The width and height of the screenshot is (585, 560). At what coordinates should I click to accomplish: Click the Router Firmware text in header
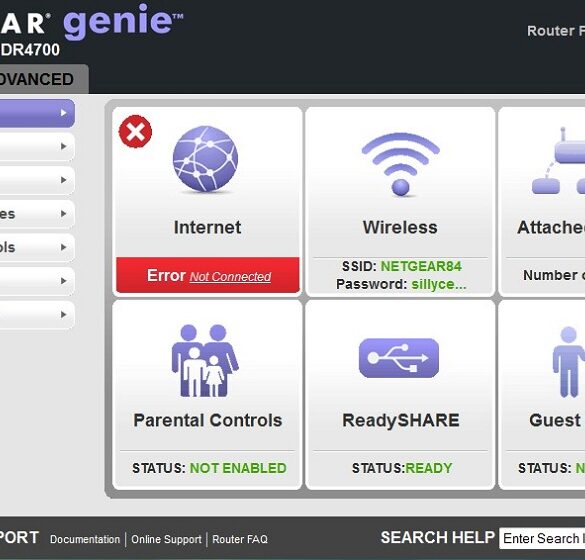tap(556, 31)
